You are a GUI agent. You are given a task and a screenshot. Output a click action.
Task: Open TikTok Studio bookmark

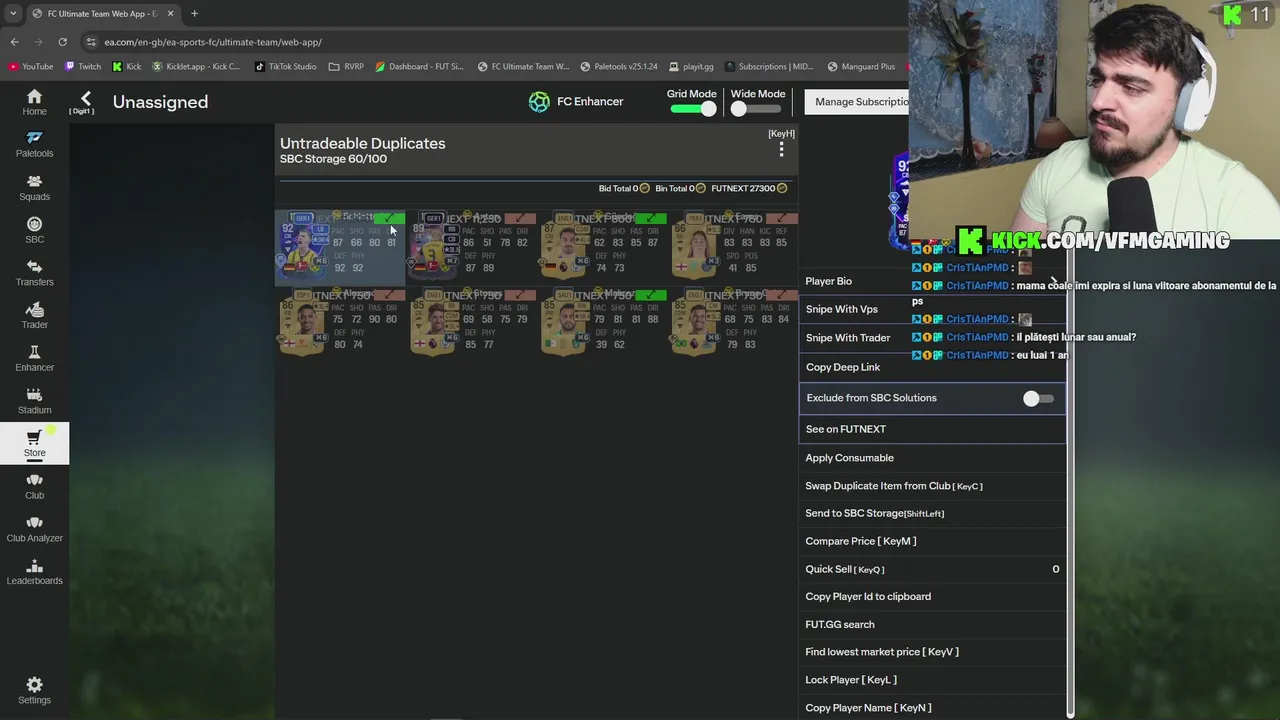point(285,67)
